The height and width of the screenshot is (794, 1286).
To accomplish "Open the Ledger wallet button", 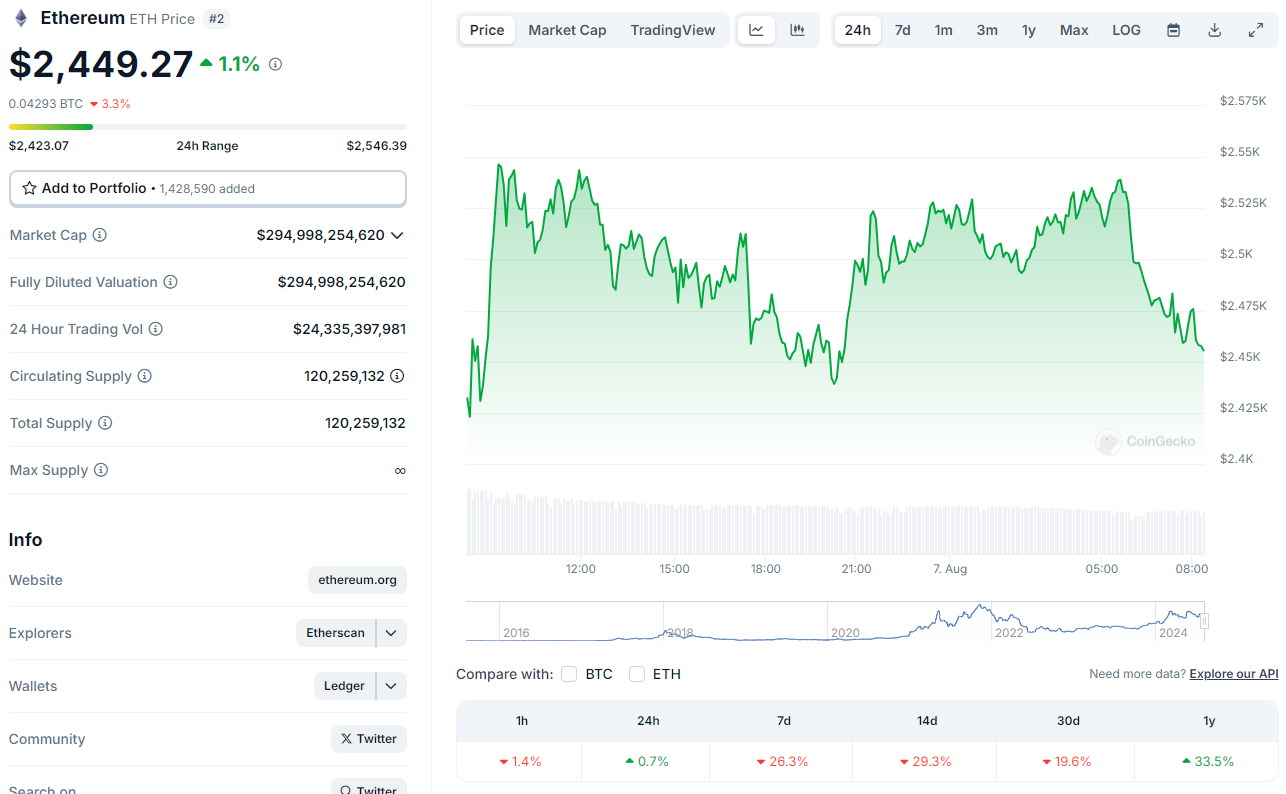I will (344, 686).
